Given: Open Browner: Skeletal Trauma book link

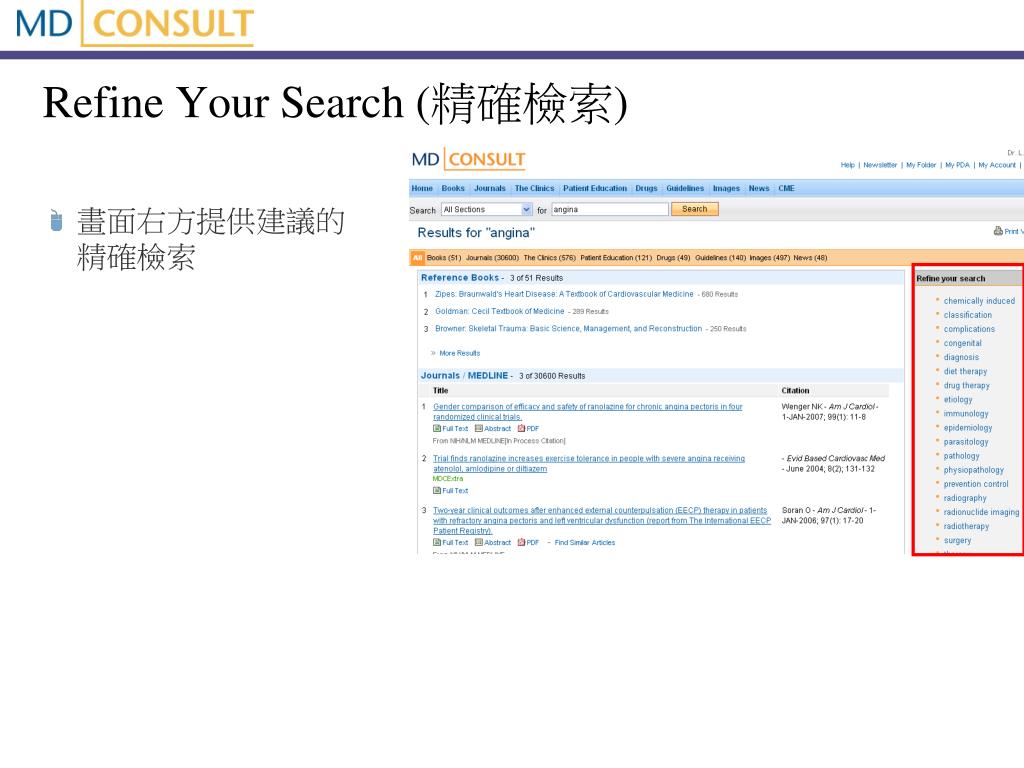Looking at the screenshot, I should [x=569, y=328].
